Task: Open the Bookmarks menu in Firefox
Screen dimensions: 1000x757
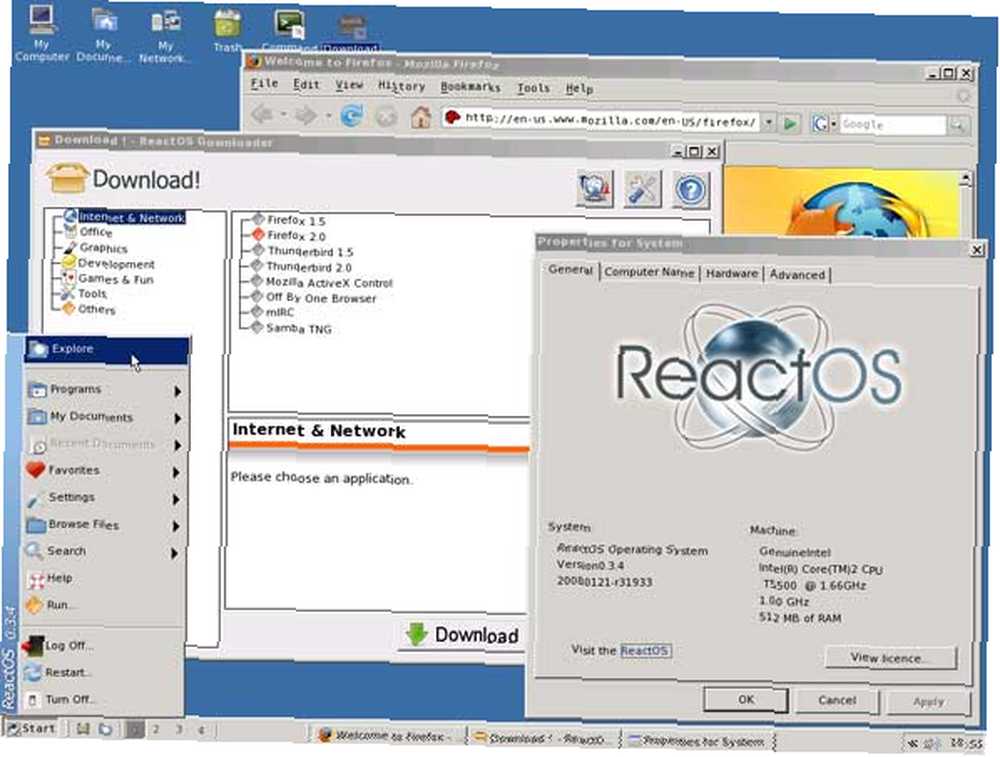Action: 471,87
